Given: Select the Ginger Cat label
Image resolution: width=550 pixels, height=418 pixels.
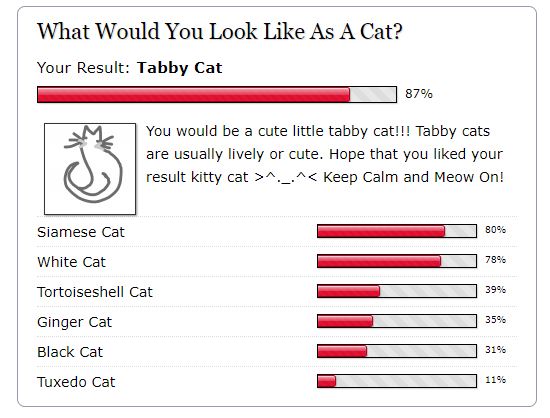Looking at the screenshot, I should (74, 322).
